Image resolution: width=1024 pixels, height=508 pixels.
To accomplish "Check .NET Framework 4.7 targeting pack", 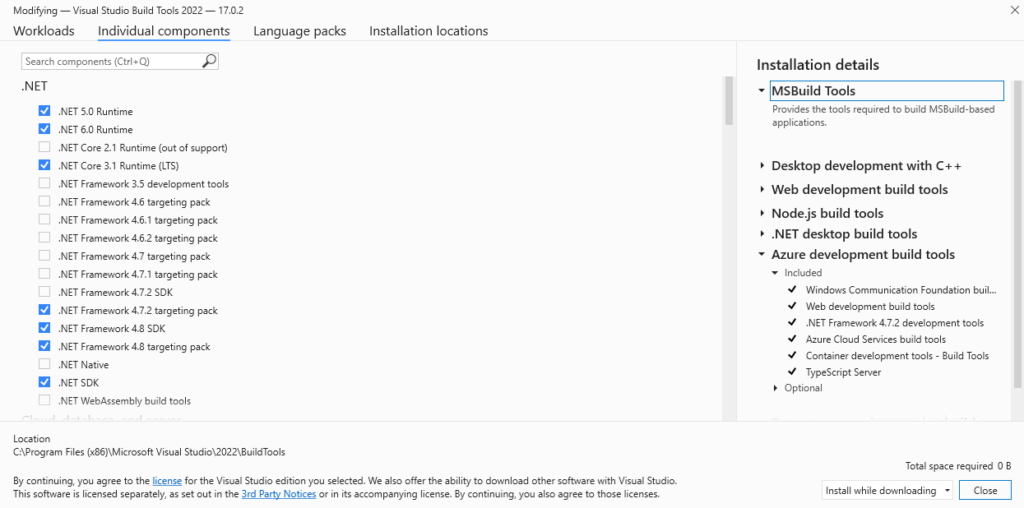I will 44,256.
